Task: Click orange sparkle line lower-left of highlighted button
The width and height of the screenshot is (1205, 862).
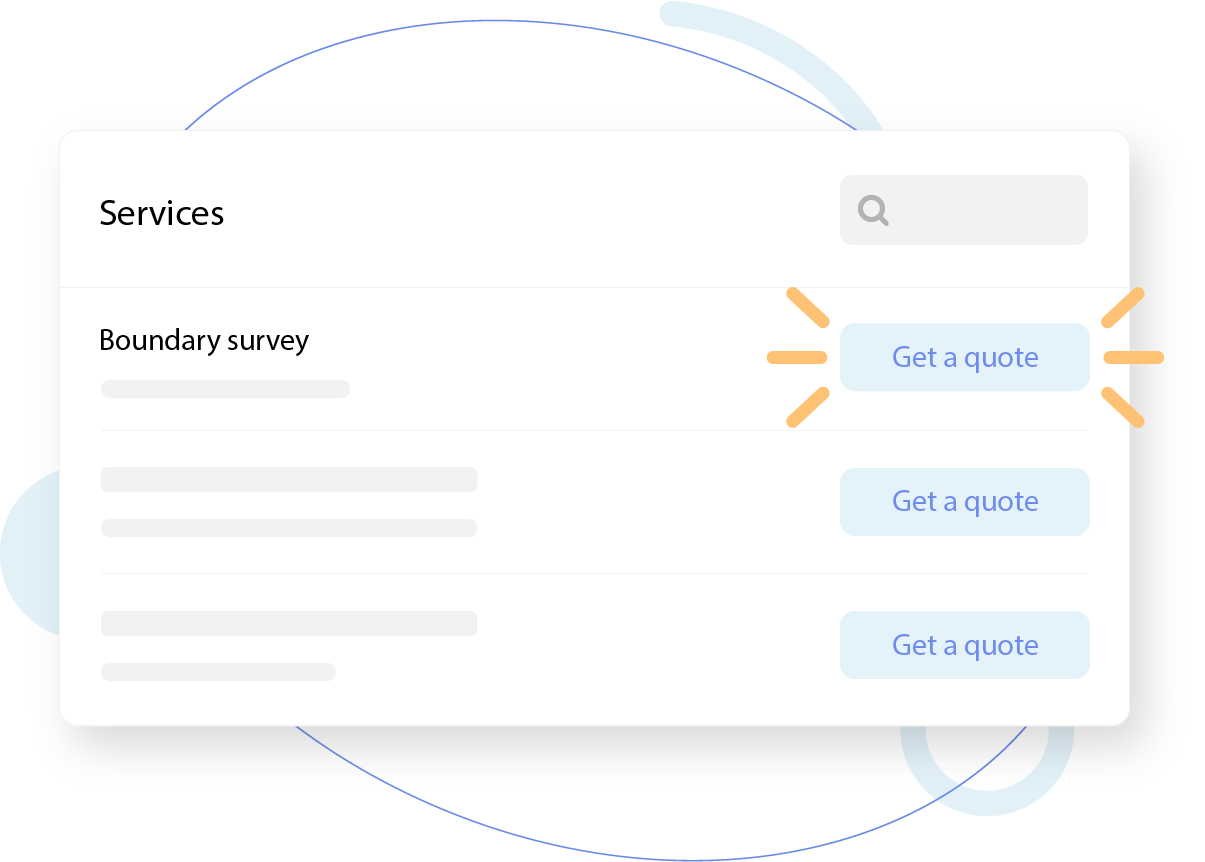Action: 808,407
